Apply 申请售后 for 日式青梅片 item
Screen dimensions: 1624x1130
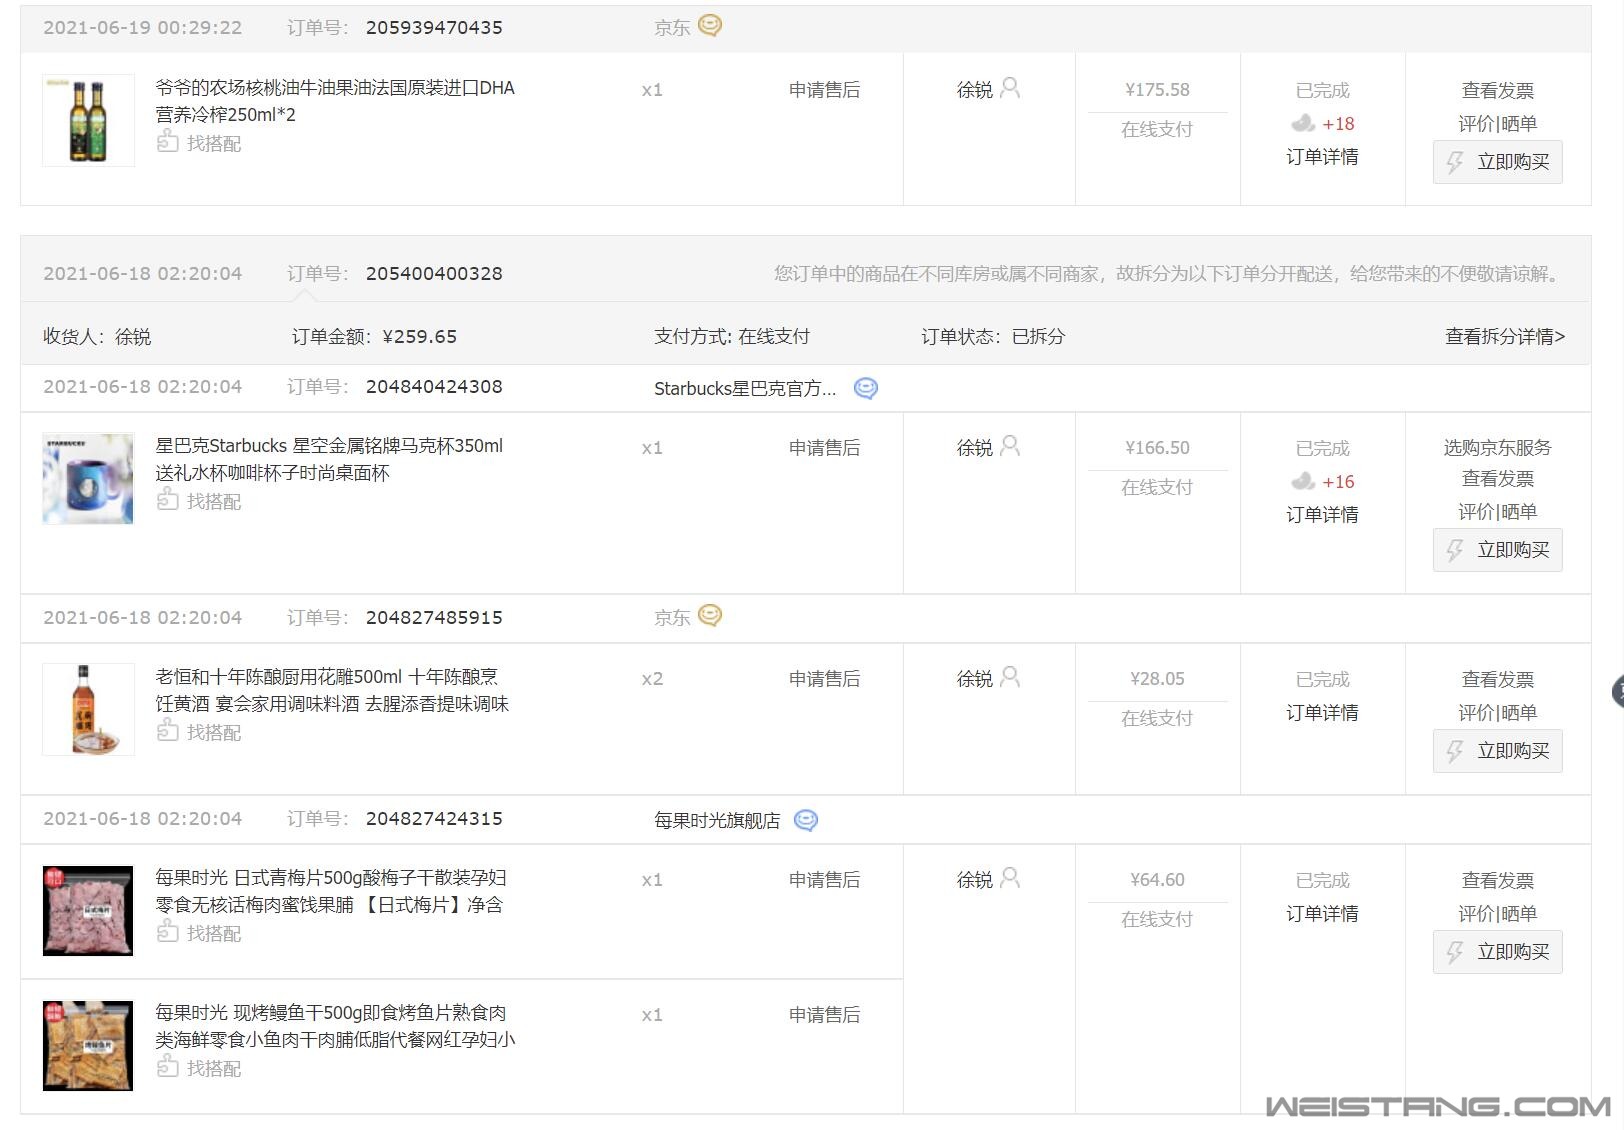click(x=824, y=880)
